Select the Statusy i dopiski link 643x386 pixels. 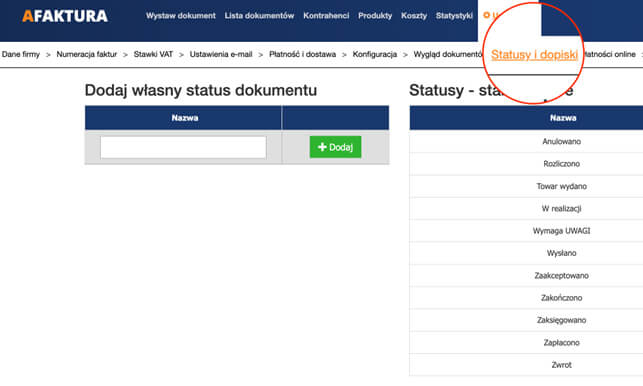click(534, 55)
